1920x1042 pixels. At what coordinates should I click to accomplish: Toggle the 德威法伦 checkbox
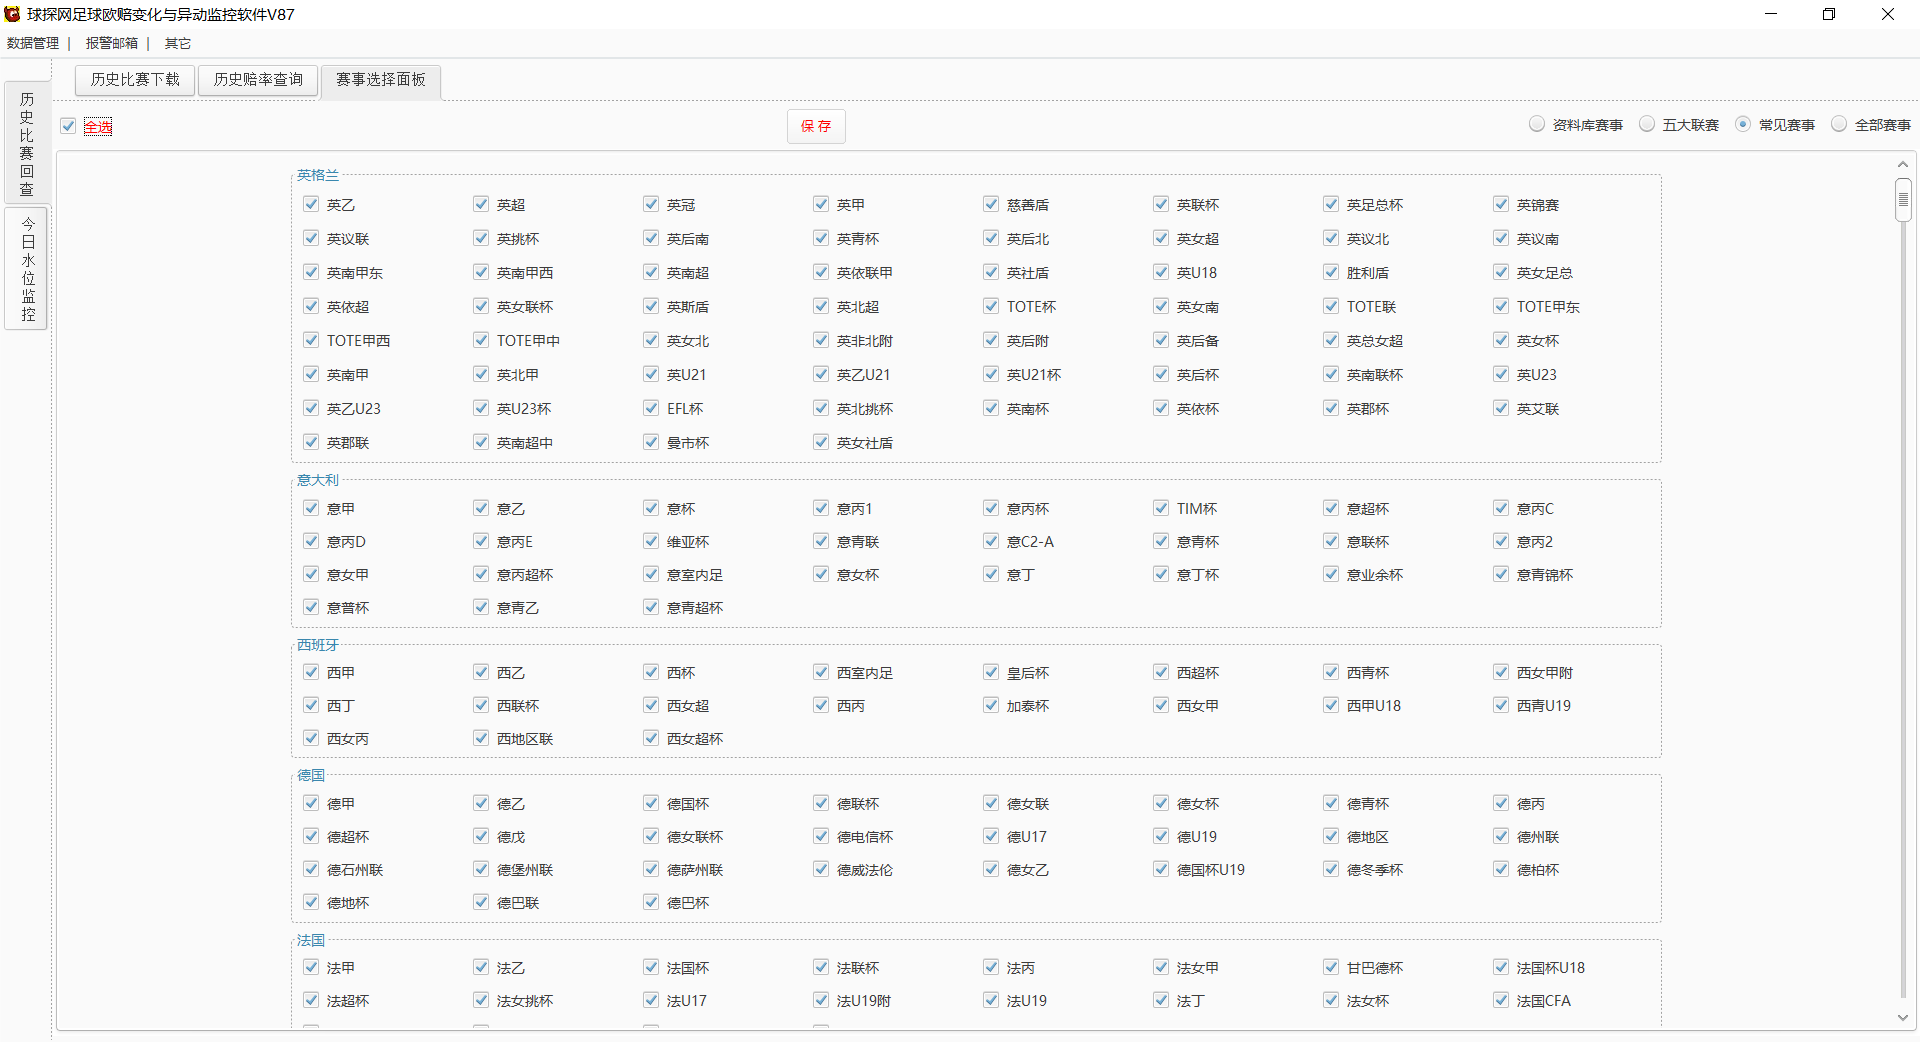coord(821,869)
